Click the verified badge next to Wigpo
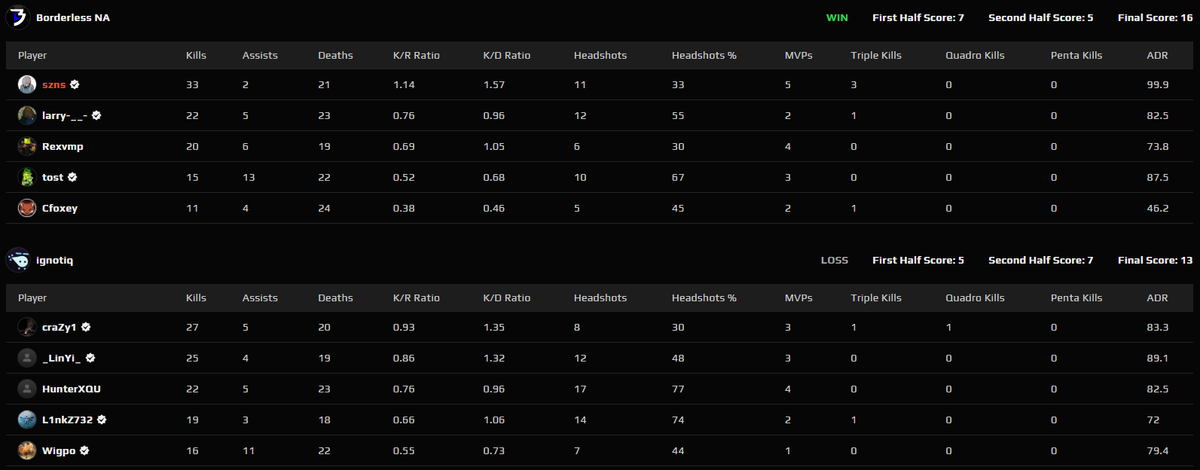1200x470 pixels. point(84,450)
